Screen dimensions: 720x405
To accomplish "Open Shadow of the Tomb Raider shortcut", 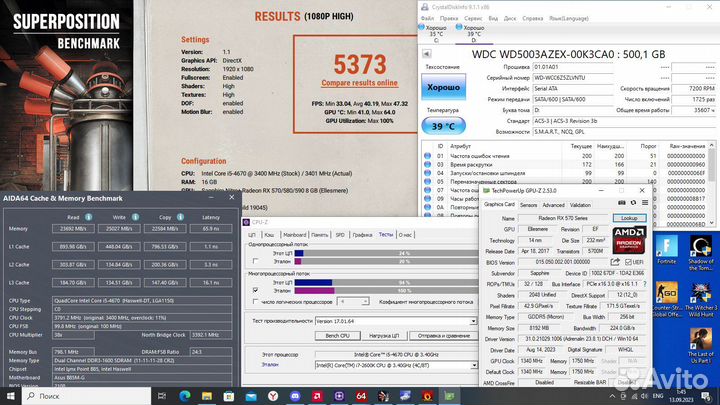I will [699, 250].
